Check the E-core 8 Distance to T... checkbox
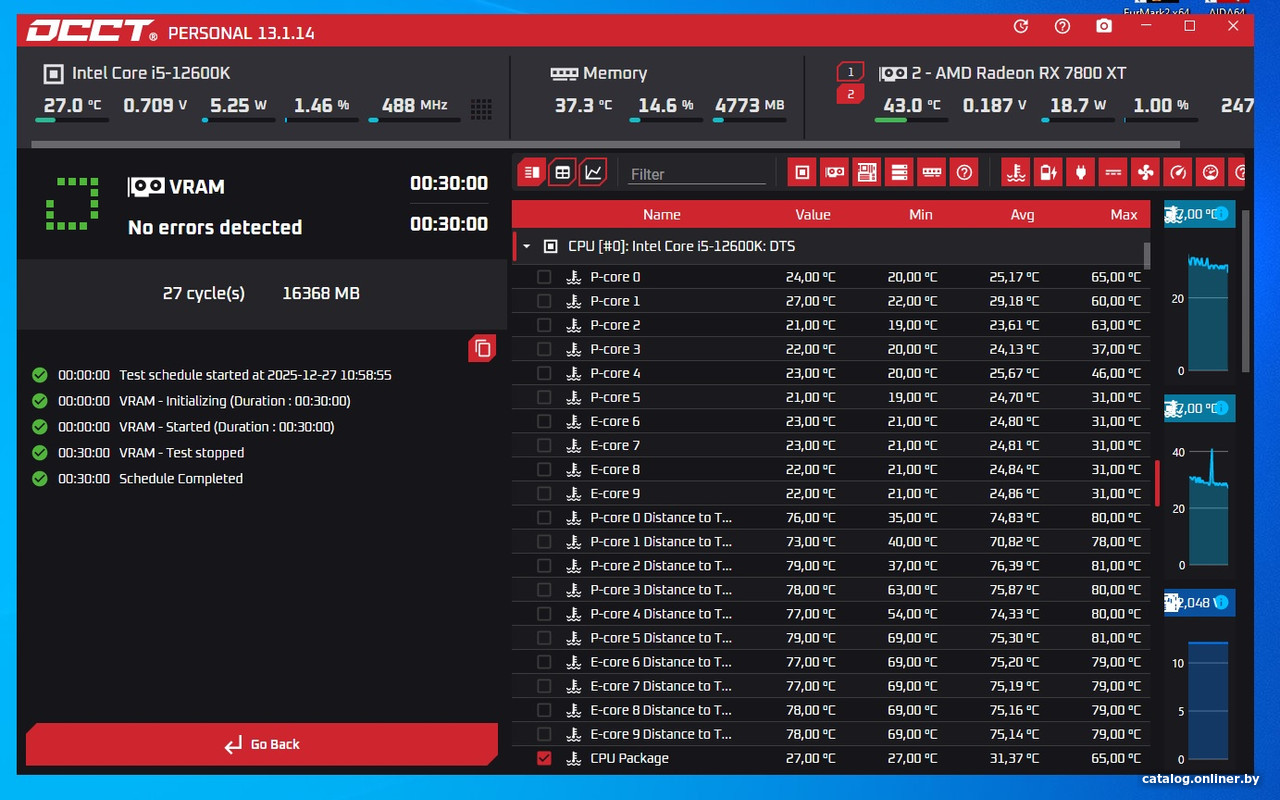 coord(544,710)
